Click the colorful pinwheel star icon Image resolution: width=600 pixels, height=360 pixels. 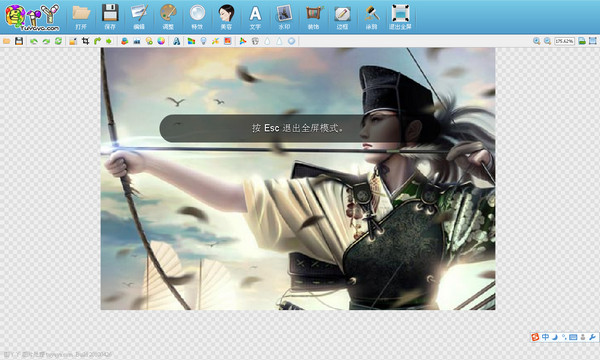(x=215, y=41)
